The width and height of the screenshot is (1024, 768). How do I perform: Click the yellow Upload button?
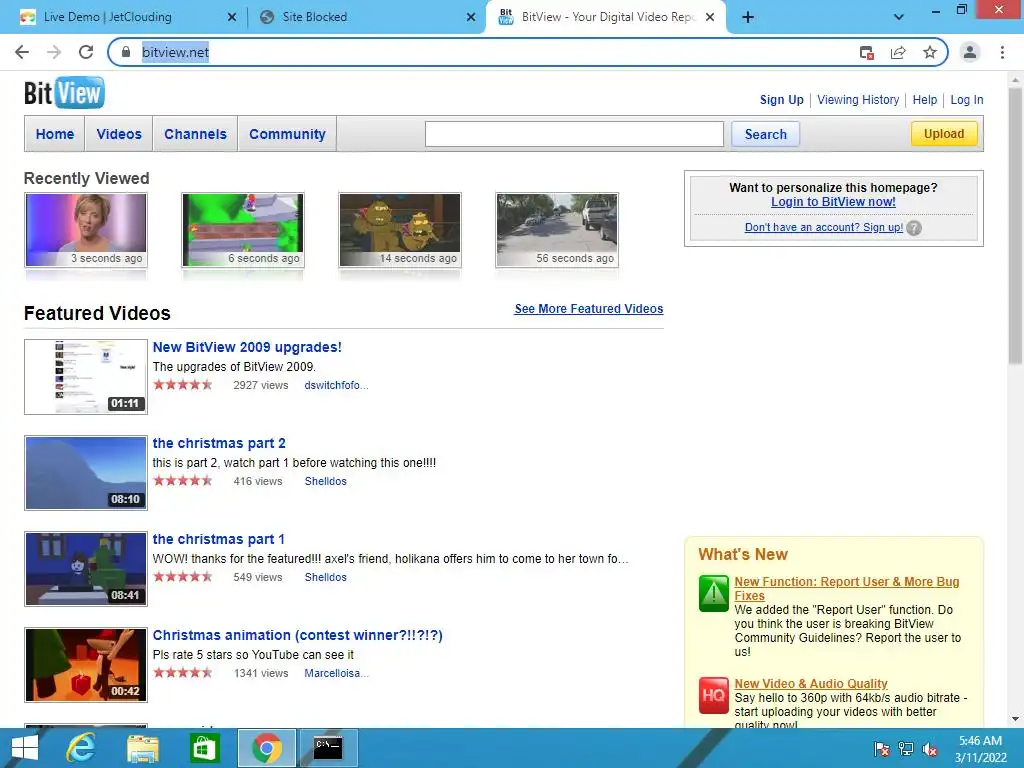coord(944,133)
